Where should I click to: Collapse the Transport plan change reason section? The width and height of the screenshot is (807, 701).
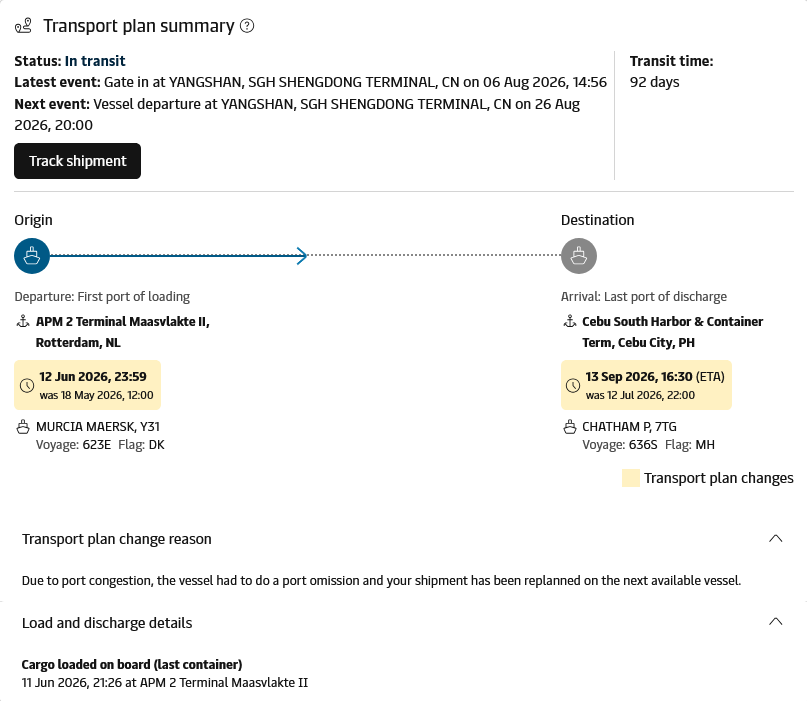click(776, 539)
